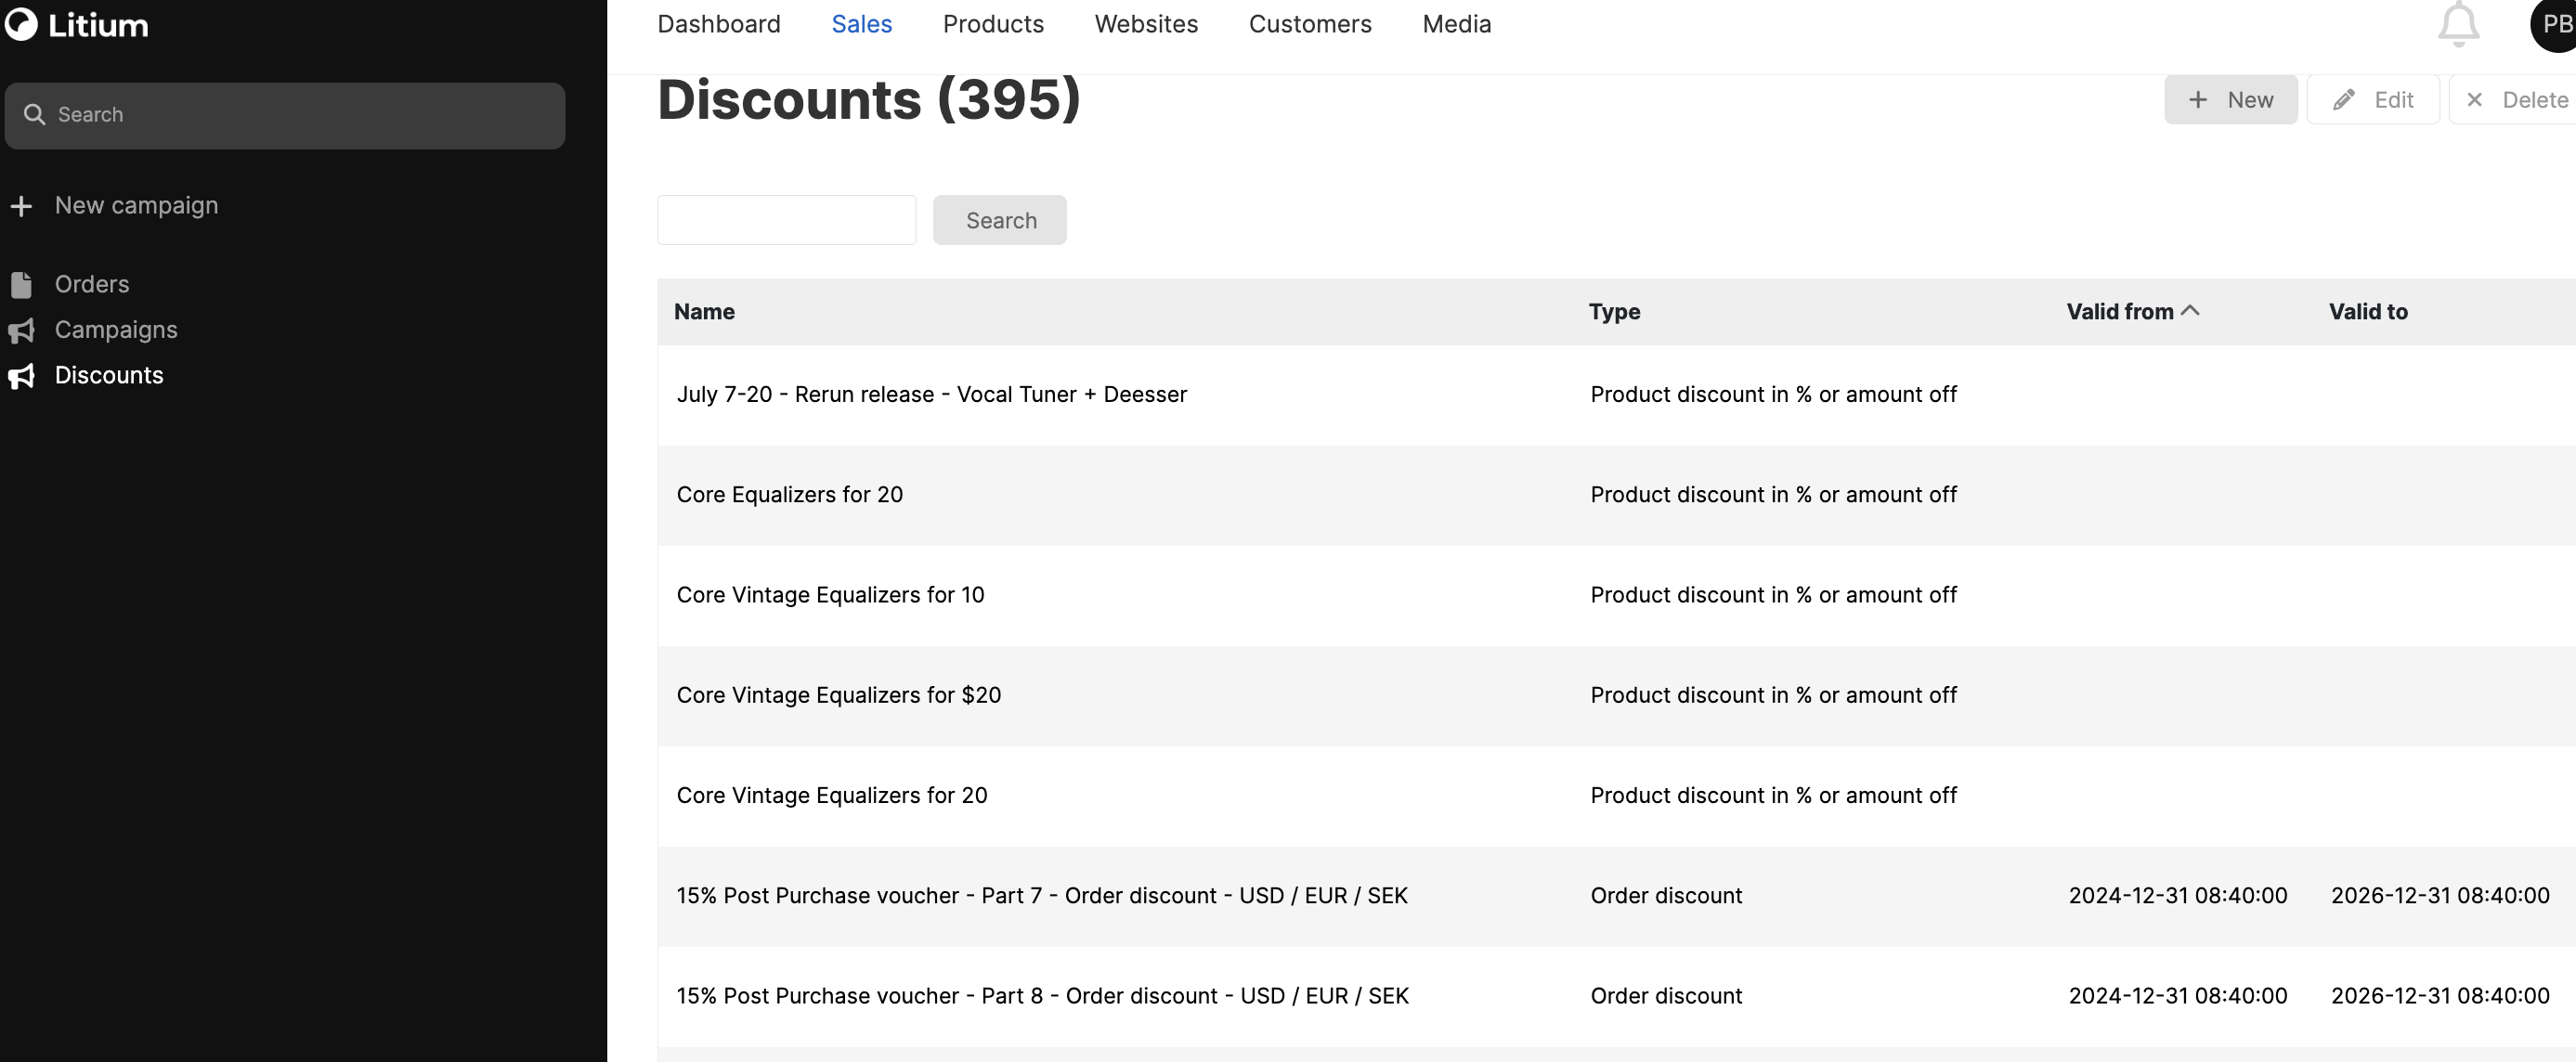
Task: Click the sidebar search magnifier icon
Action: [x=34, y=115]
